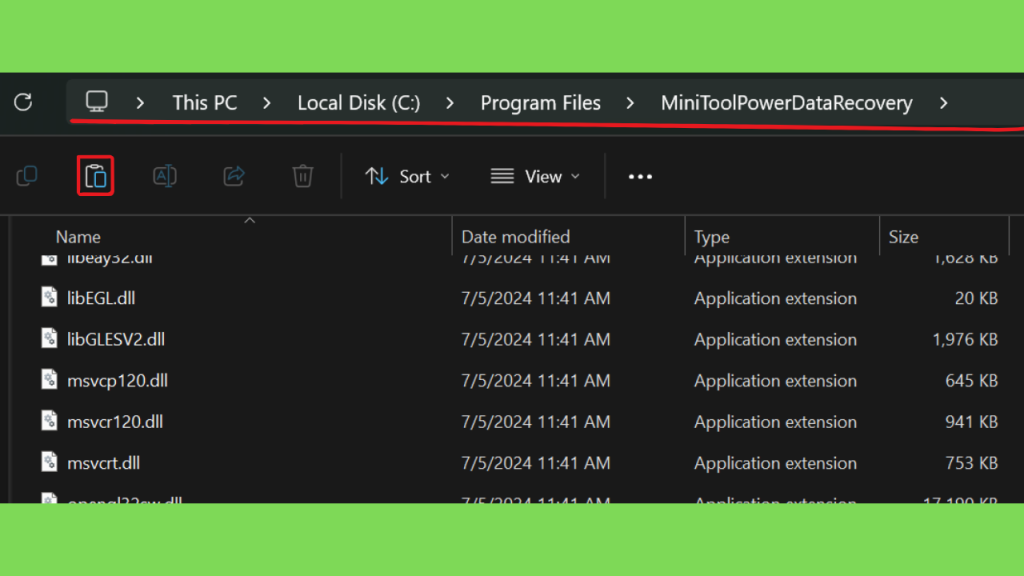Expand chevron after the PC icon
This screenshot has height=576, width=1024.
140,103
